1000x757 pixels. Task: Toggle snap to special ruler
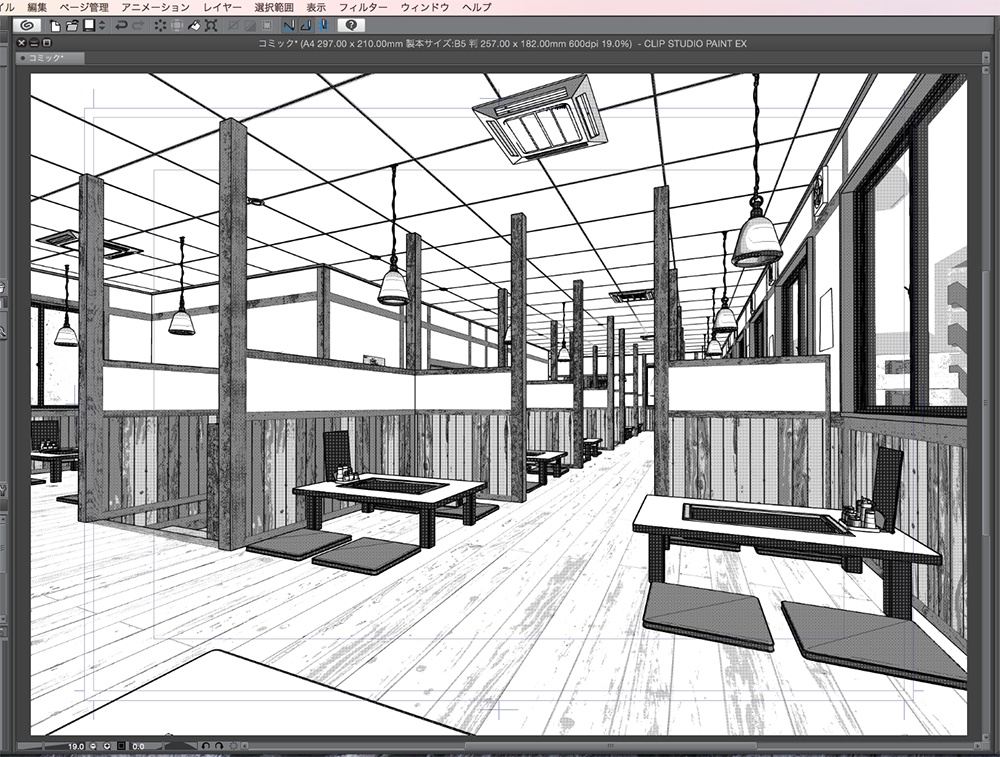pos(307,26)
